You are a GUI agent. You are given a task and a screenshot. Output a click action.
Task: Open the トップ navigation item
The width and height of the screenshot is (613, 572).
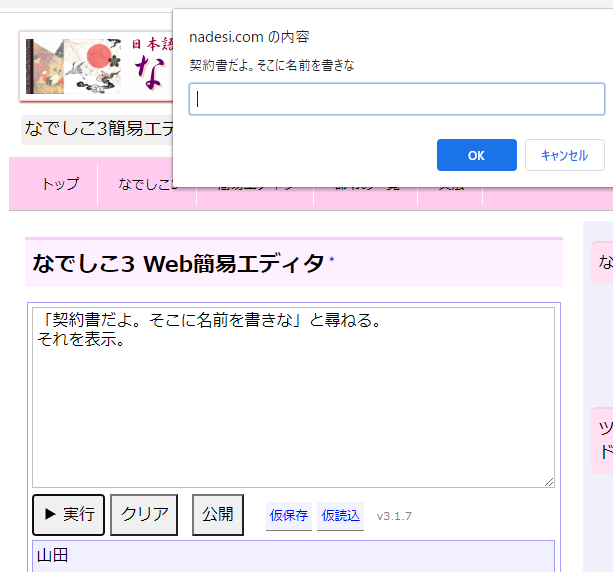point(60,184)
